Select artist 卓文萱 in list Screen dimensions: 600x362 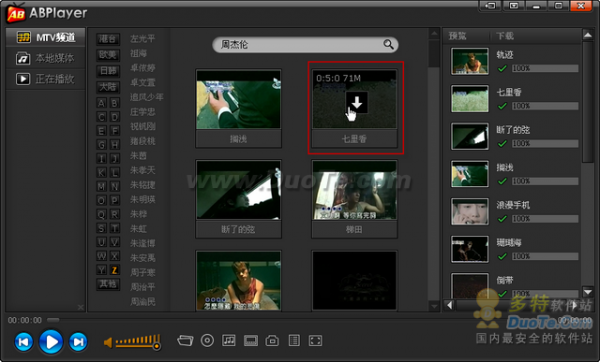(x=143, y=82)
